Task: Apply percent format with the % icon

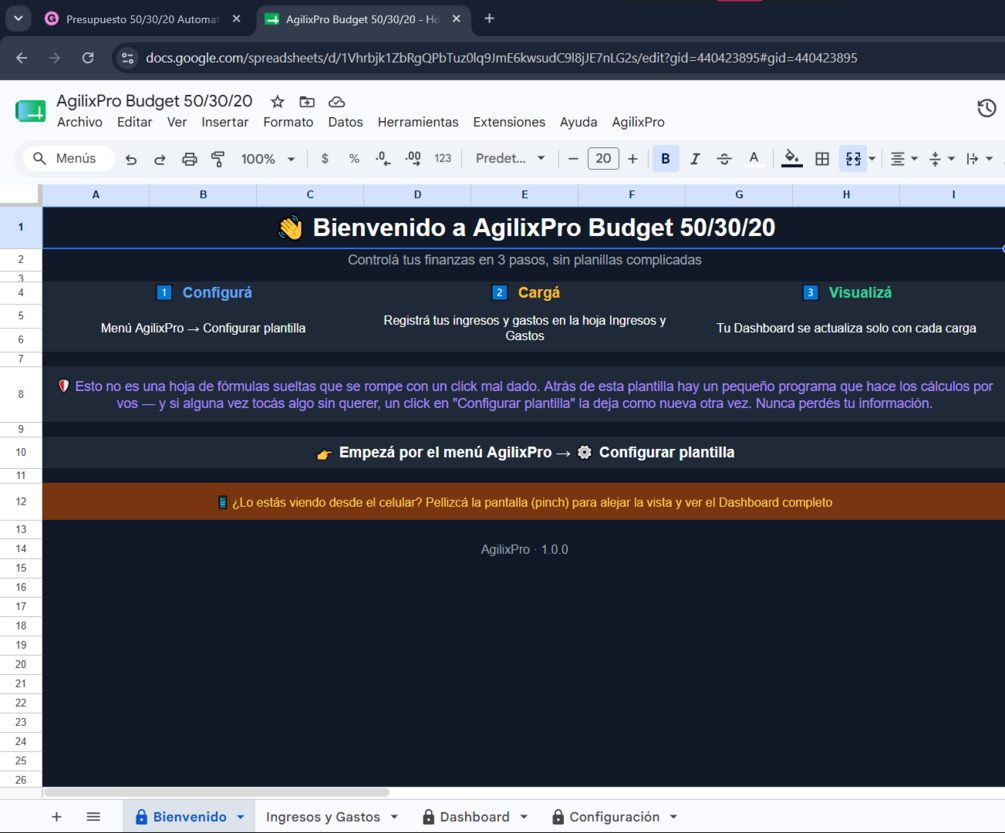Action: pyautogui.click(x=354, y=158)
